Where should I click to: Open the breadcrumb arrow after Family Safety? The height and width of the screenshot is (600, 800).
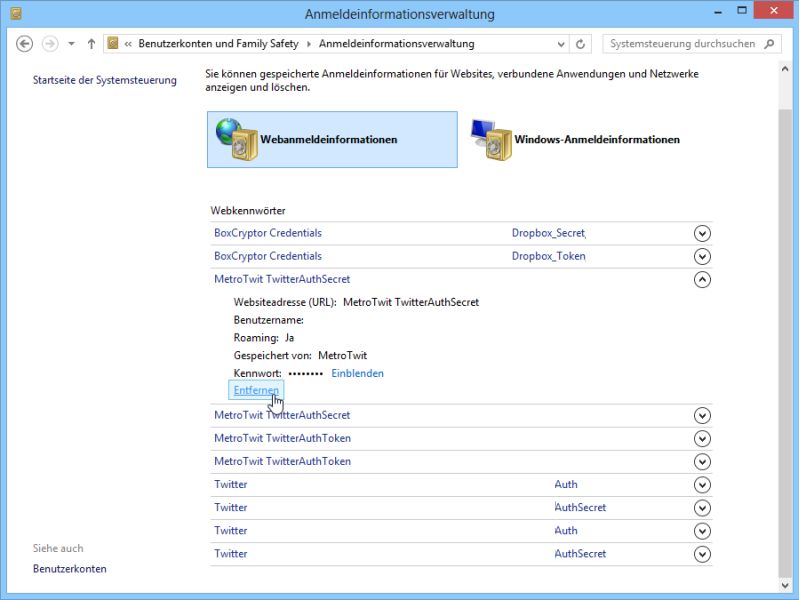(x=309, y=44)
